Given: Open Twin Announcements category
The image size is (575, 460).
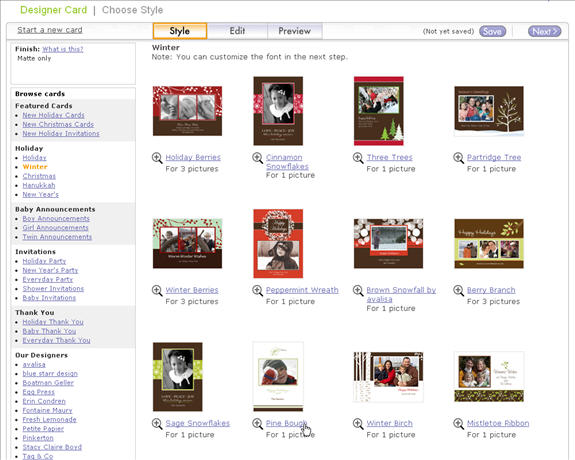Looking at the screenshot, I should point(57,237).
